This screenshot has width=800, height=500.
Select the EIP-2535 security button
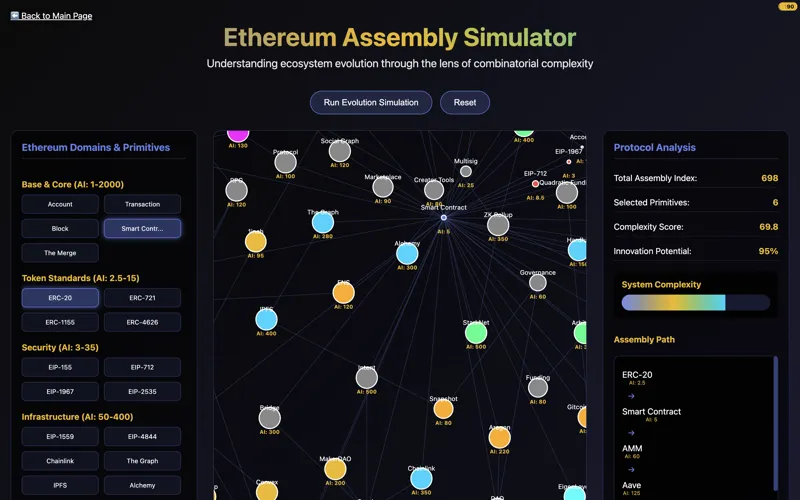pyautogui.click(x=142, y=392)
